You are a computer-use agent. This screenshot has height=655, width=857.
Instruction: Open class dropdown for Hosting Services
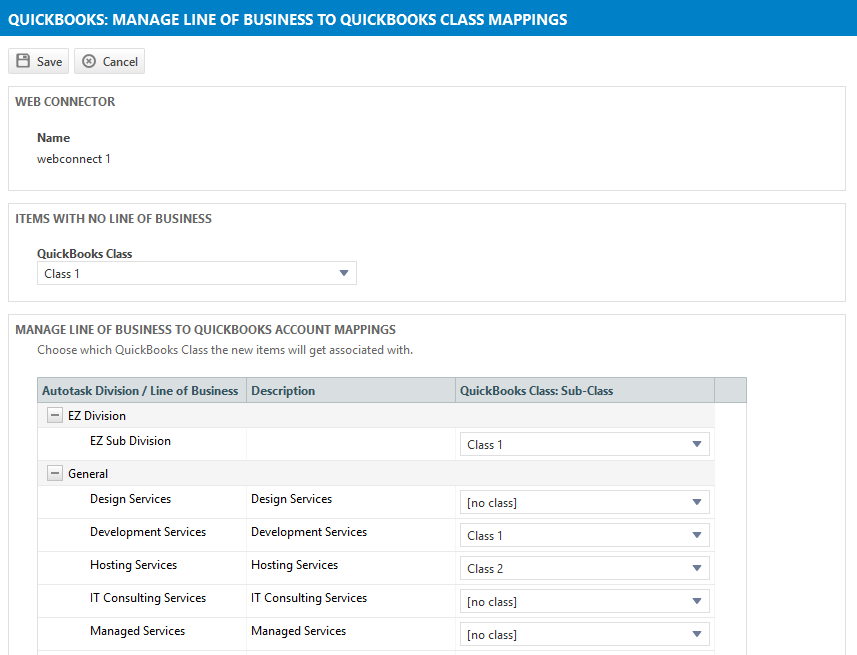[x=584, y=569]
